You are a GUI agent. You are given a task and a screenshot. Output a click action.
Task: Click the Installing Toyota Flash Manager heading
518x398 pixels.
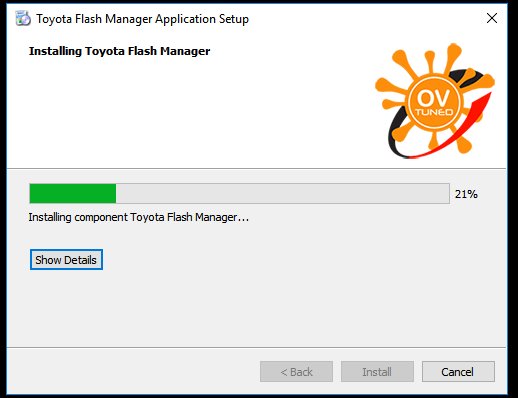[x=119, y=51]
